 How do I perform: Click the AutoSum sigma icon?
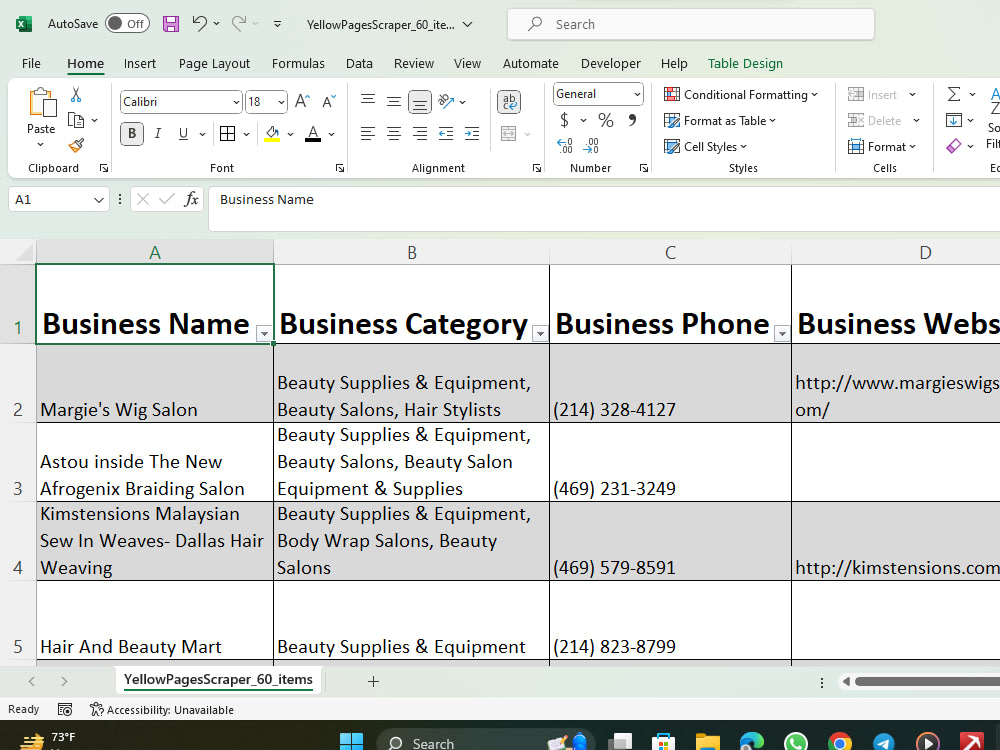954,94
